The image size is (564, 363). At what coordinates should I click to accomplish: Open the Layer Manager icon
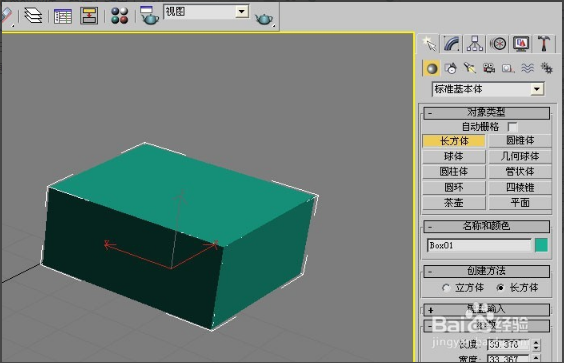(33, 16)
